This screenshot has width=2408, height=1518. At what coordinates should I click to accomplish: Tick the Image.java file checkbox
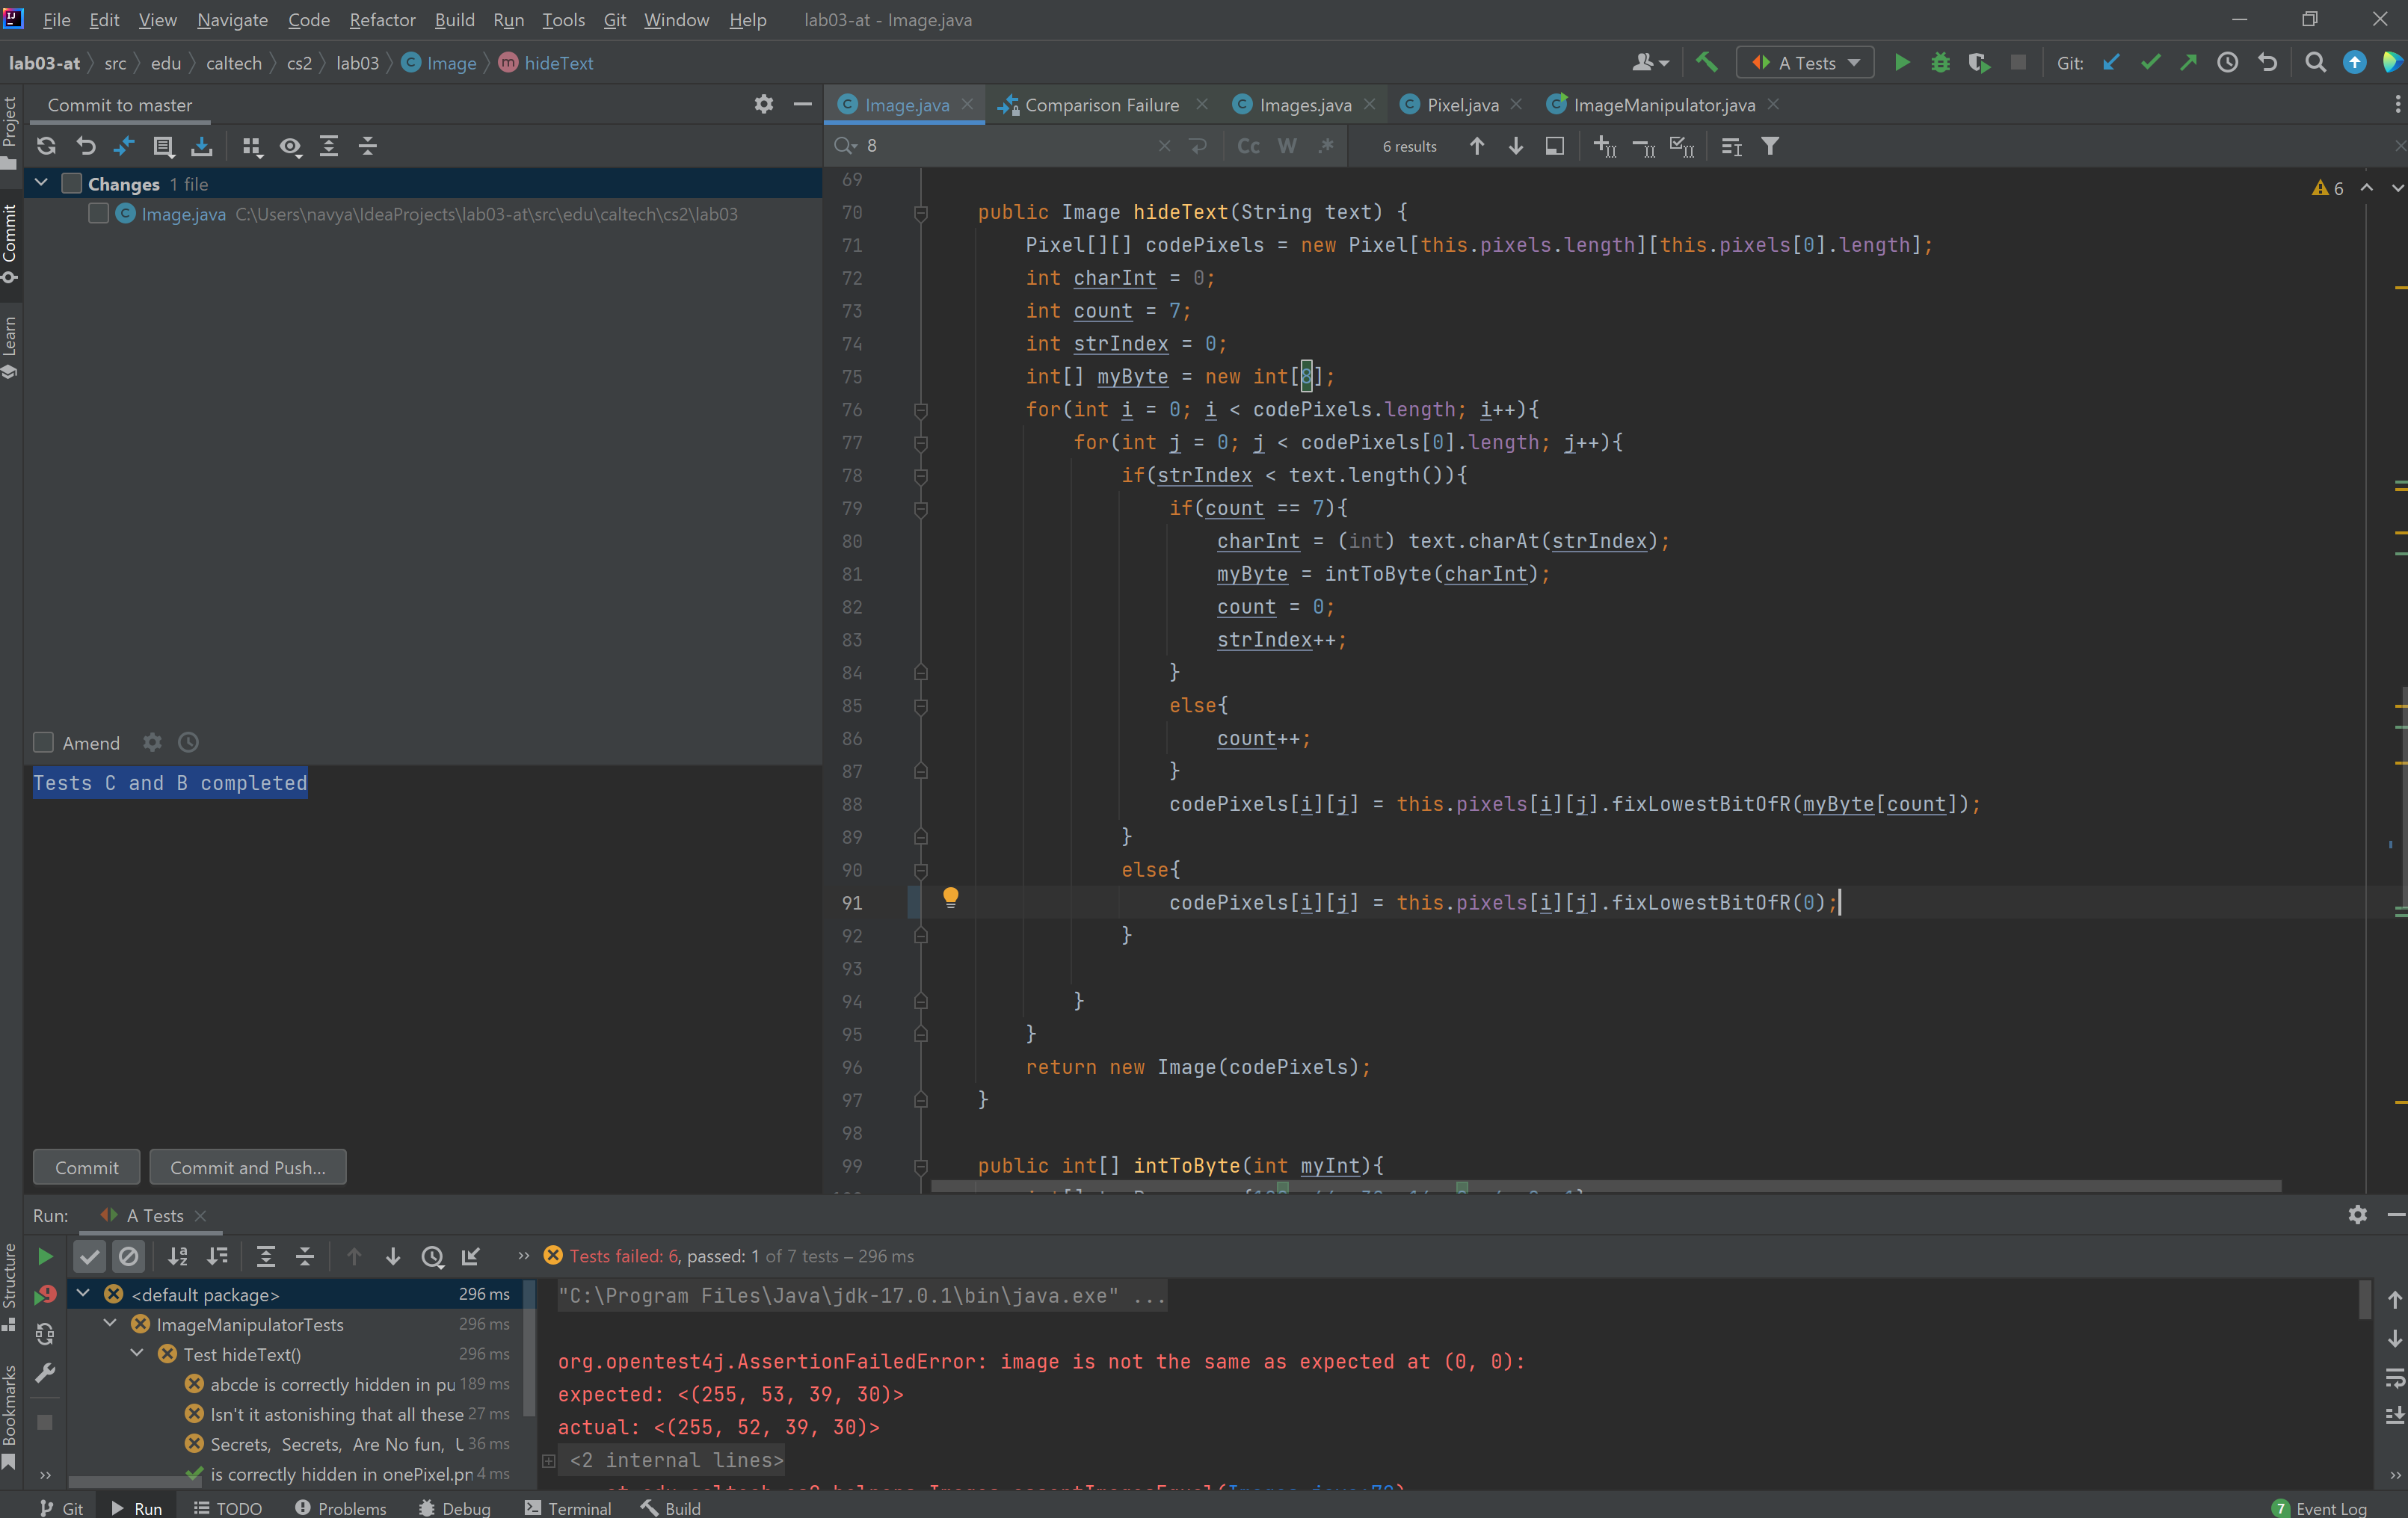coord(98,214)
